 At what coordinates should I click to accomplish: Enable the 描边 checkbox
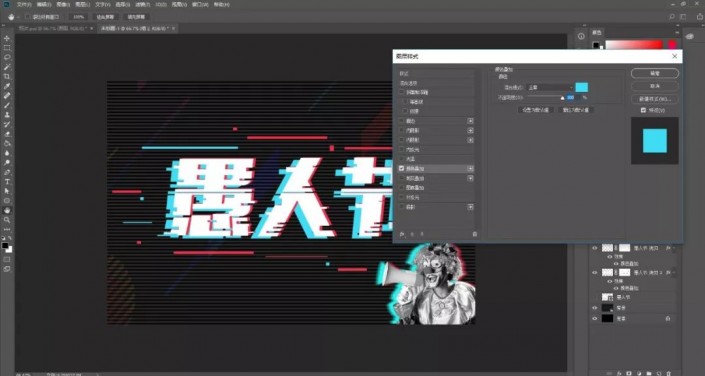point(402,121)
